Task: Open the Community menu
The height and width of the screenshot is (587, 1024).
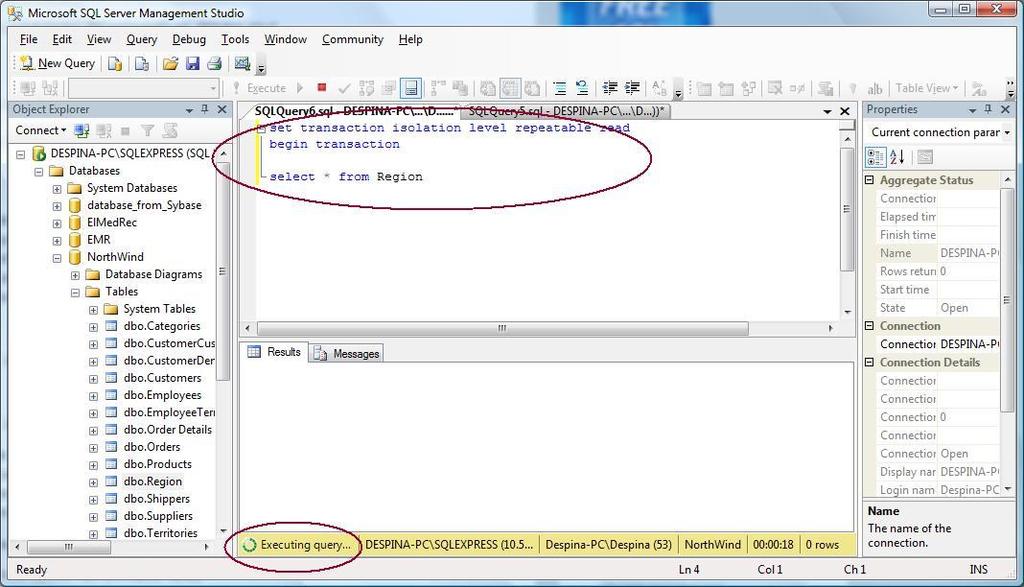Action: point(353,39)
